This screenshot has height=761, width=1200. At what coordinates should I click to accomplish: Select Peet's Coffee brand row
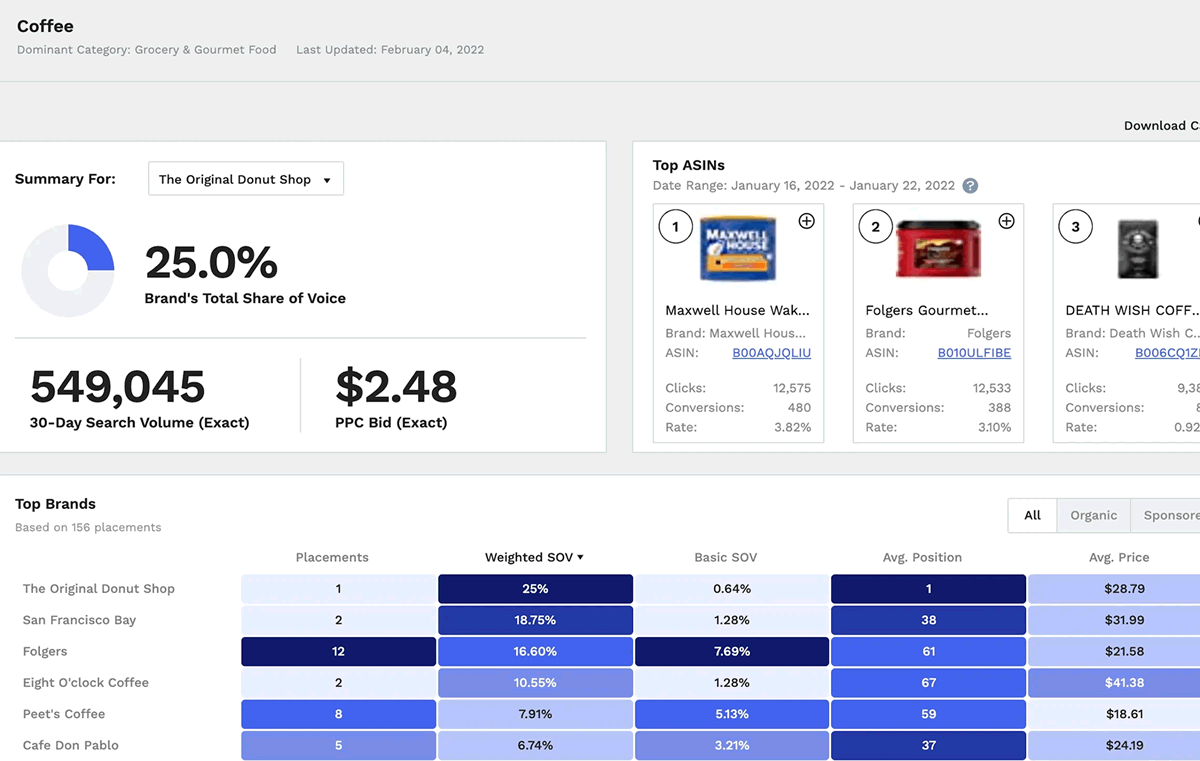64,714
